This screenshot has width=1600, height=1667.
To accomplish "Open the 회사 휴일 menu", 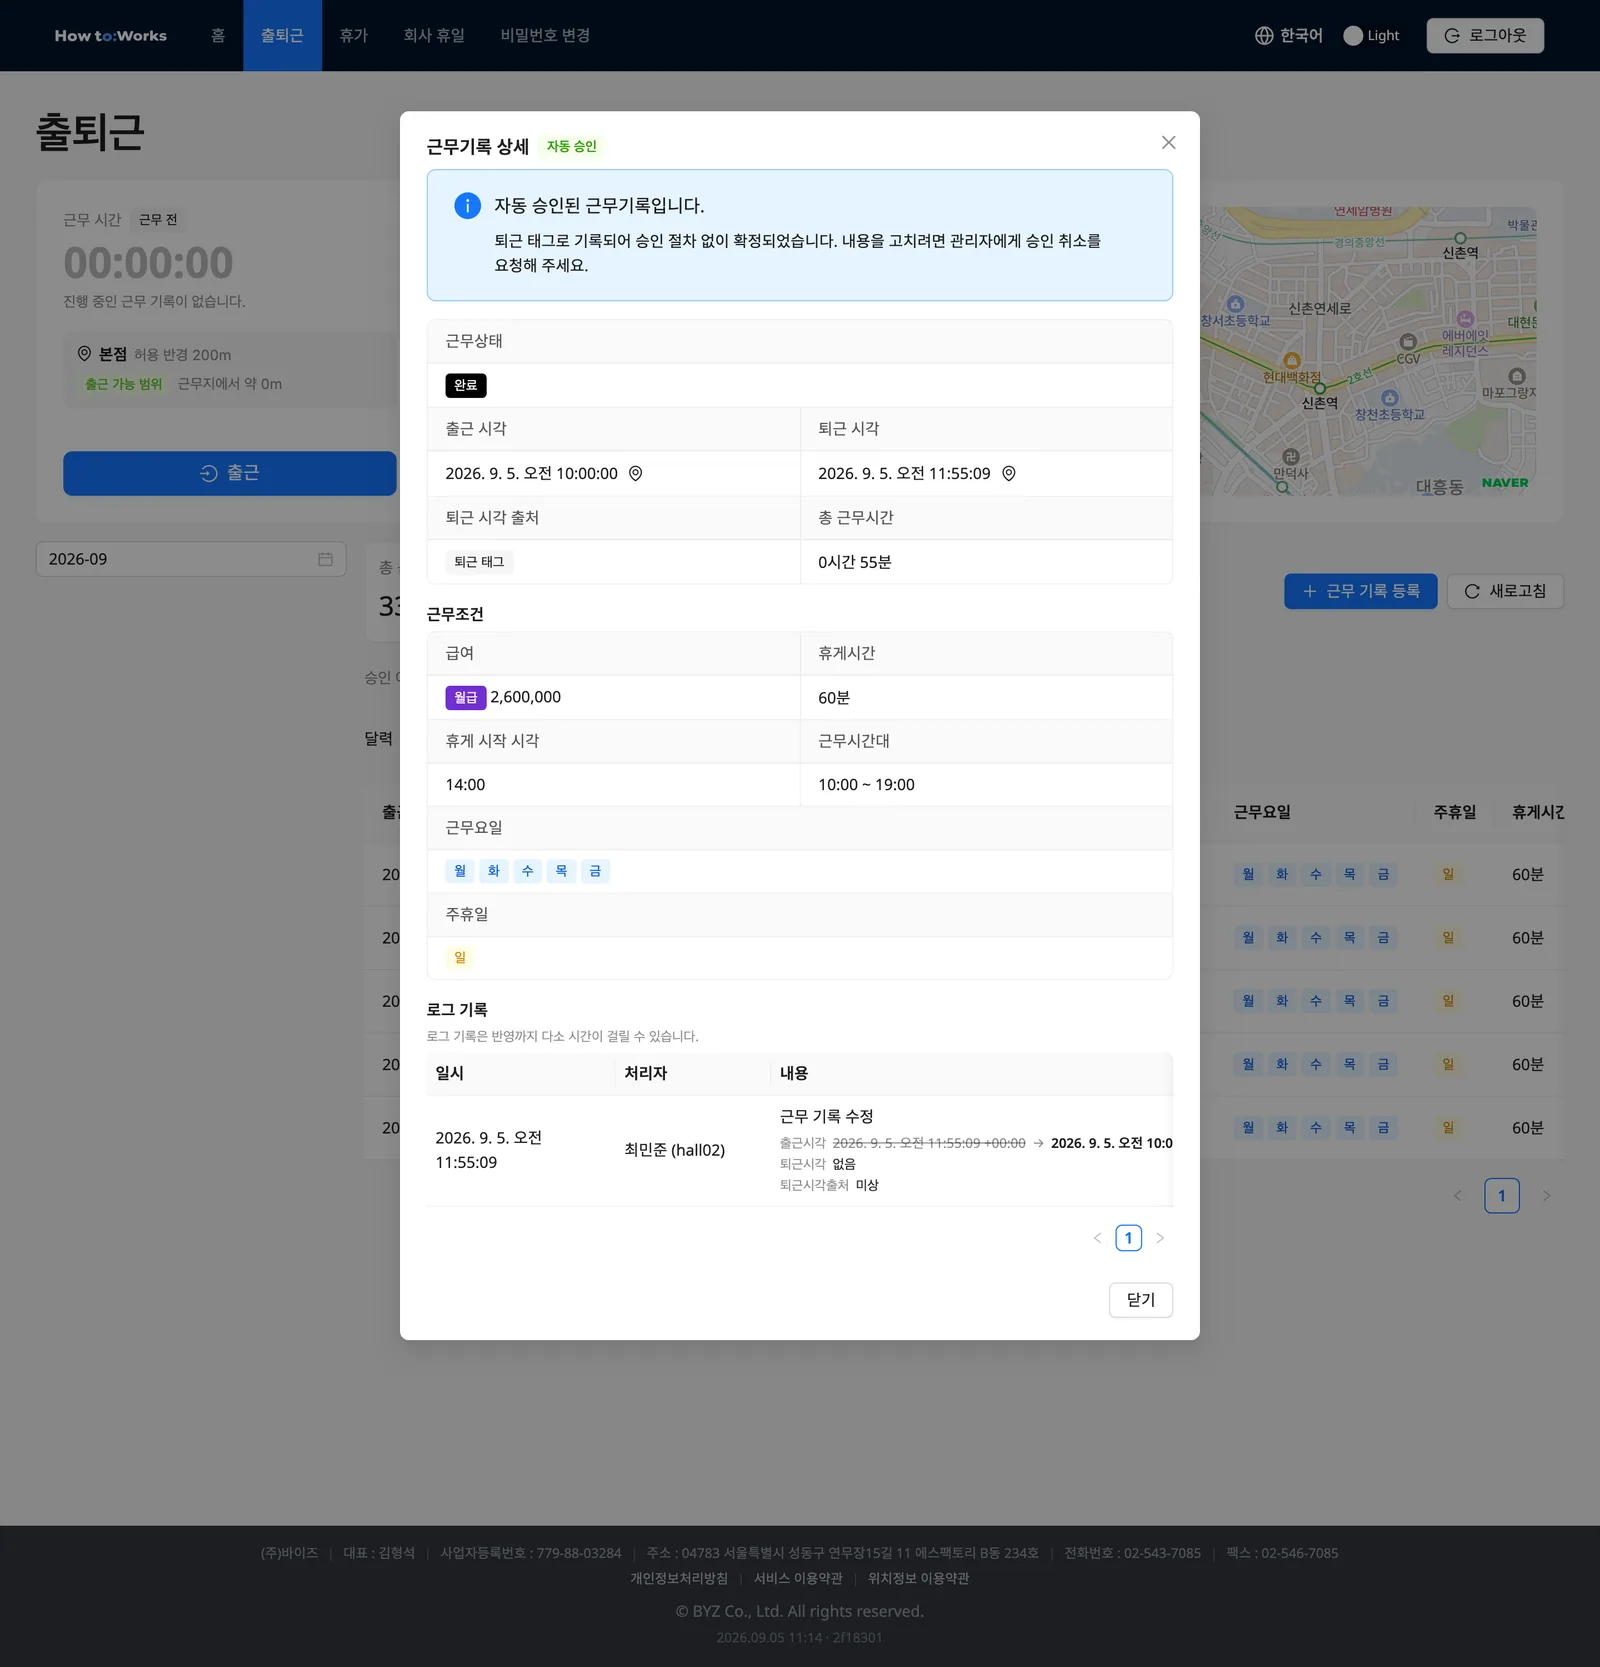I will pyautogui.click(x=434, y=36).
